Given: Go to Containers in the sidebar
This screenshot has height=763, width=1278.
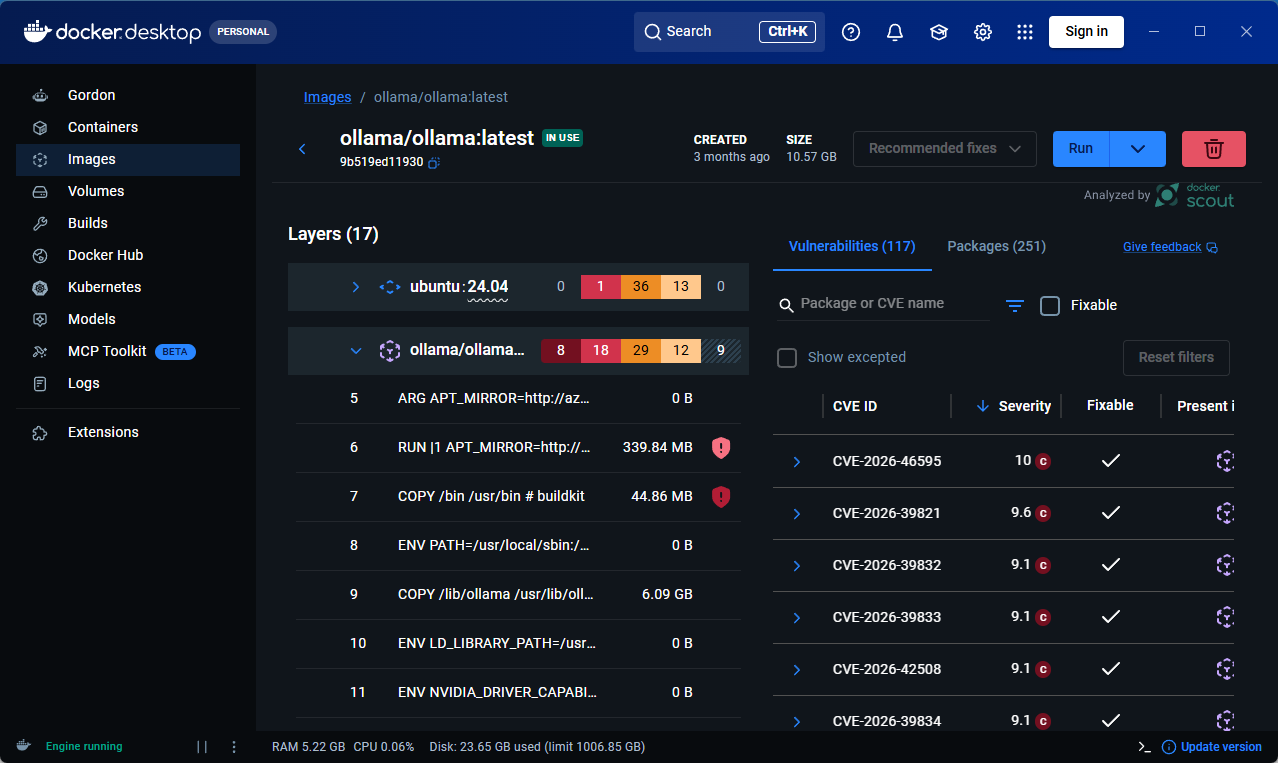Looking at the screenshot, I should tap(128, 127).
